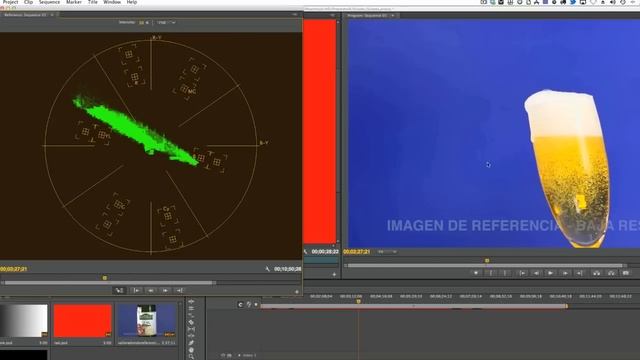This screenshot has width=640, height=360.
Task: Step forward one frame in the Program monitor
Action: coord(565,273)
